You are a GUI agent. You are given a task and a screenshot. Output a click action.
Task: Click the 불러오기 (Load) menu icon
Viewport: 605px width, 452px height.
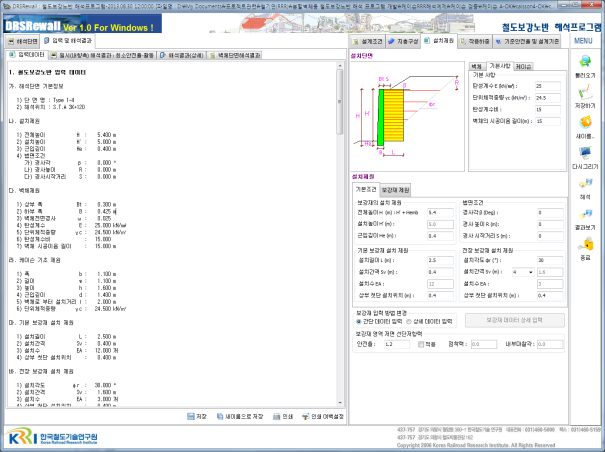585,61
